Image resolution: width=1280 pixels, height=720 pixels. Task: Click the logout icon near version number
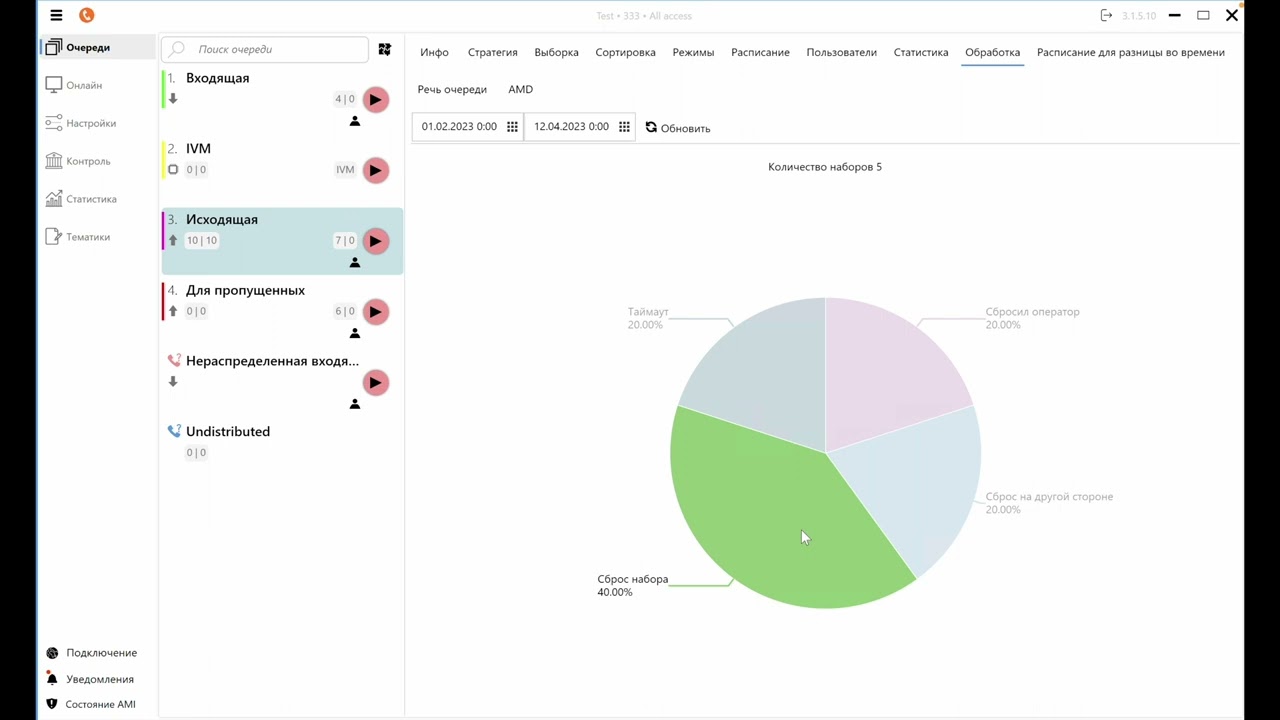(1106, 15)
